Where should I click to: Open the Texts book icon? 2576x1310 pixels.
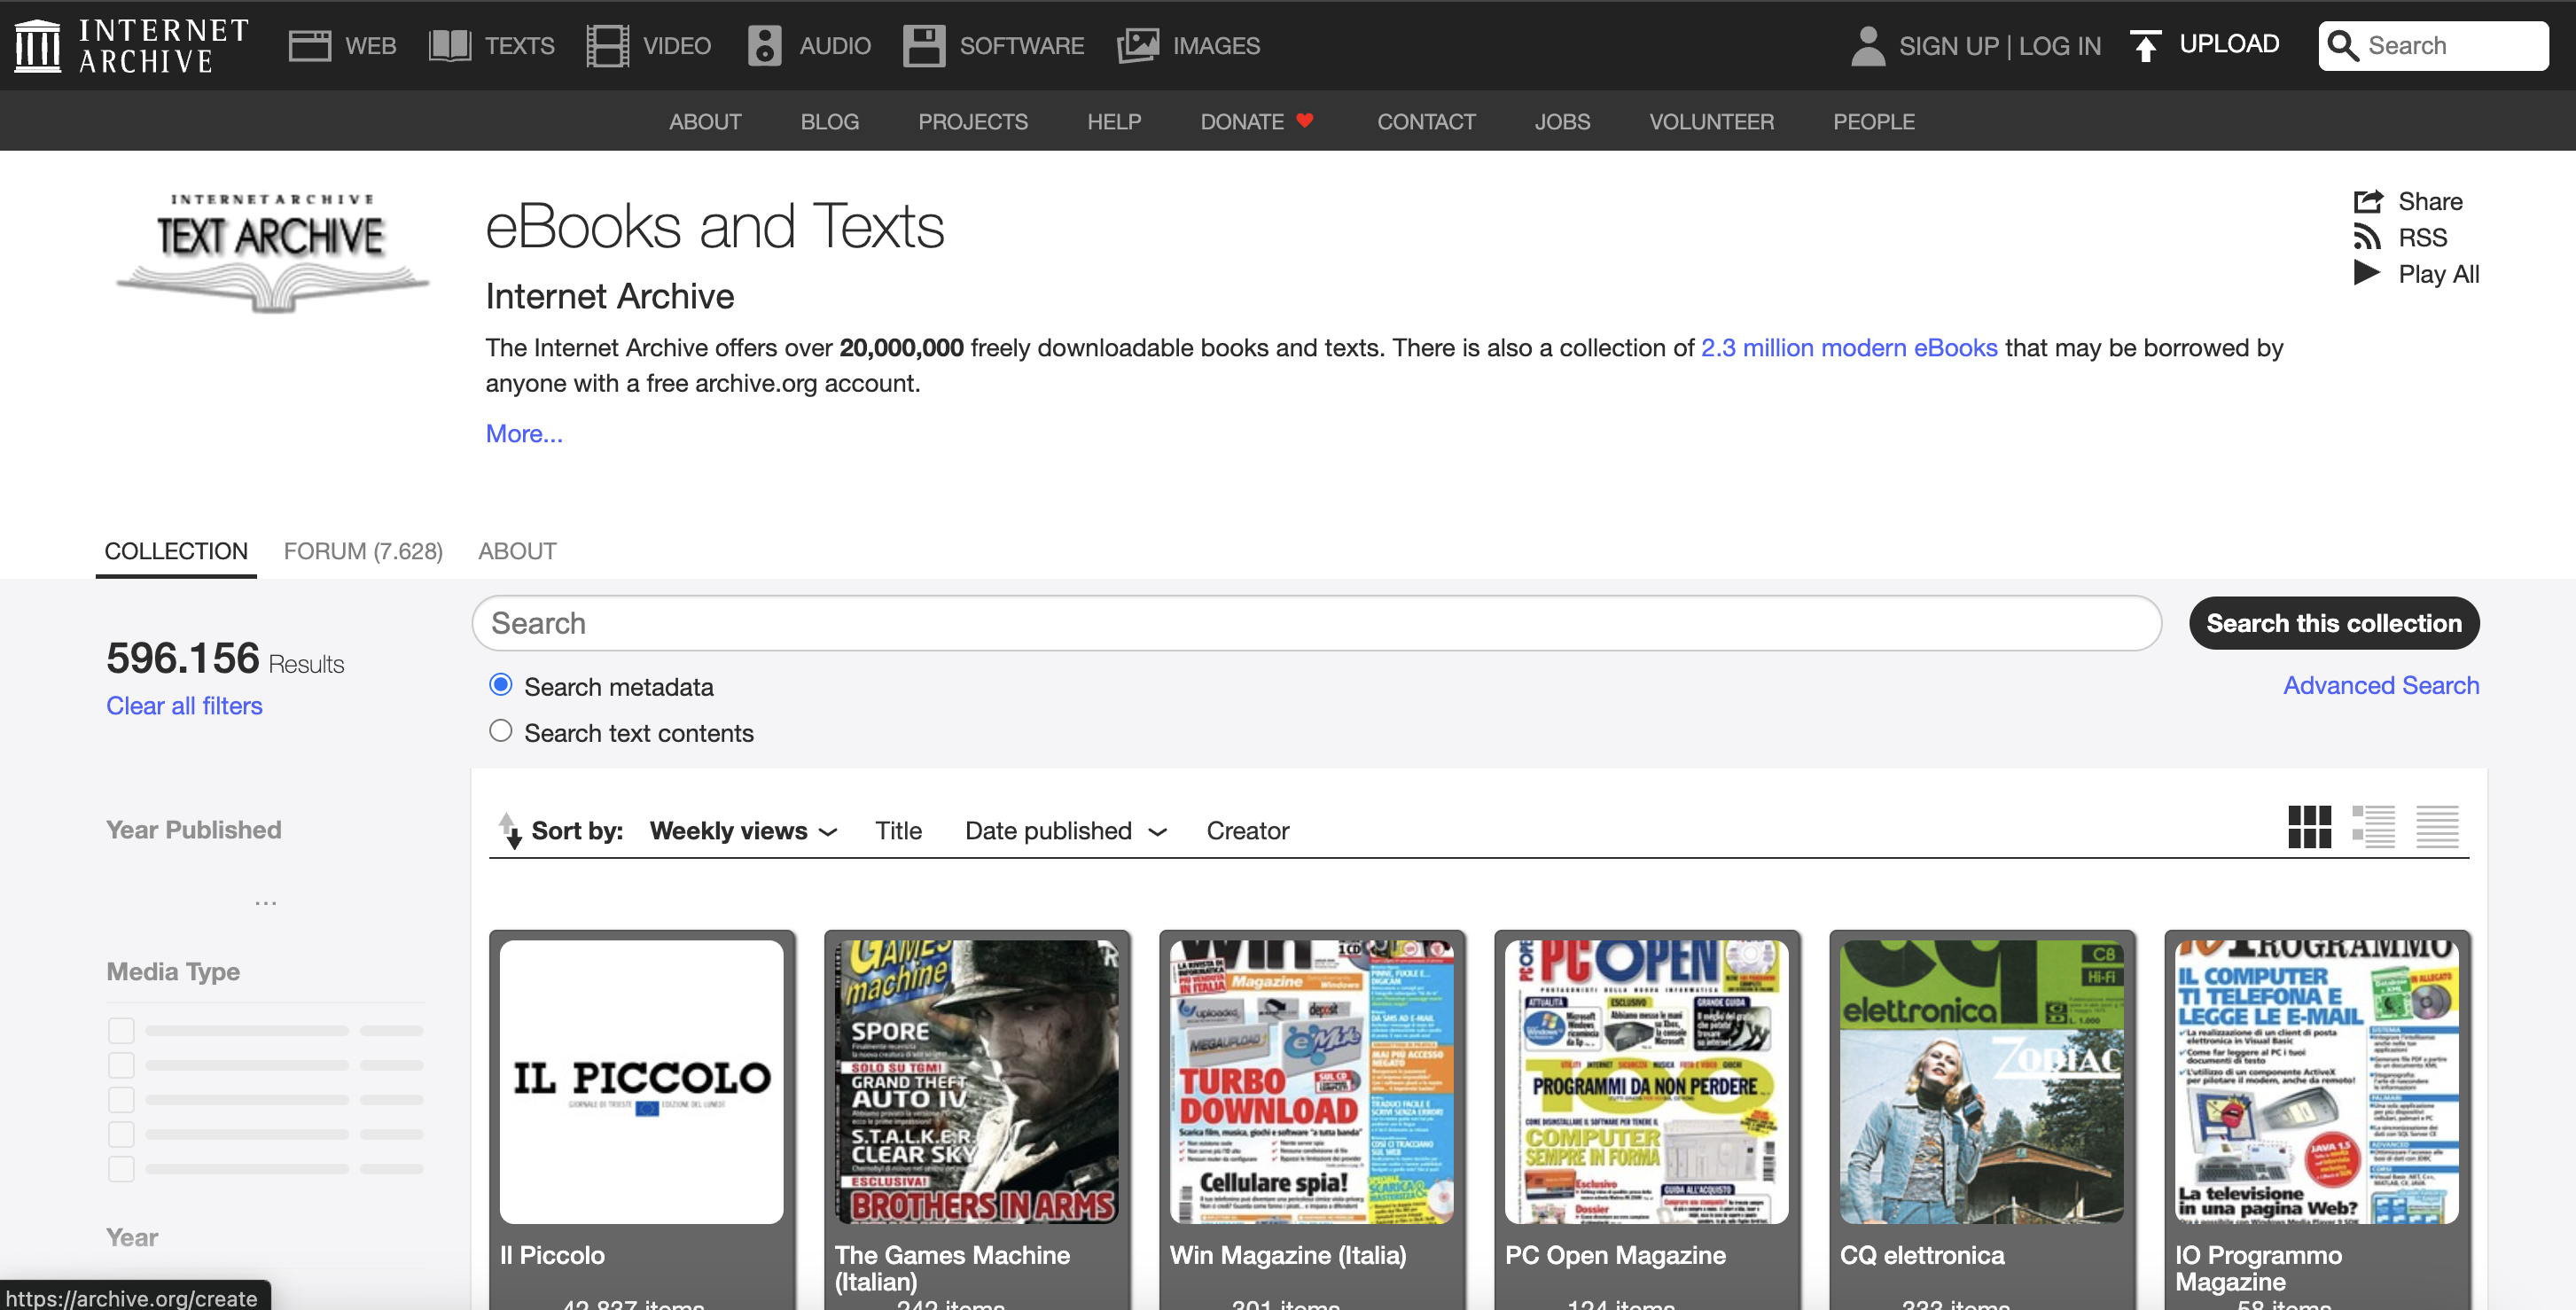(449, 46)
